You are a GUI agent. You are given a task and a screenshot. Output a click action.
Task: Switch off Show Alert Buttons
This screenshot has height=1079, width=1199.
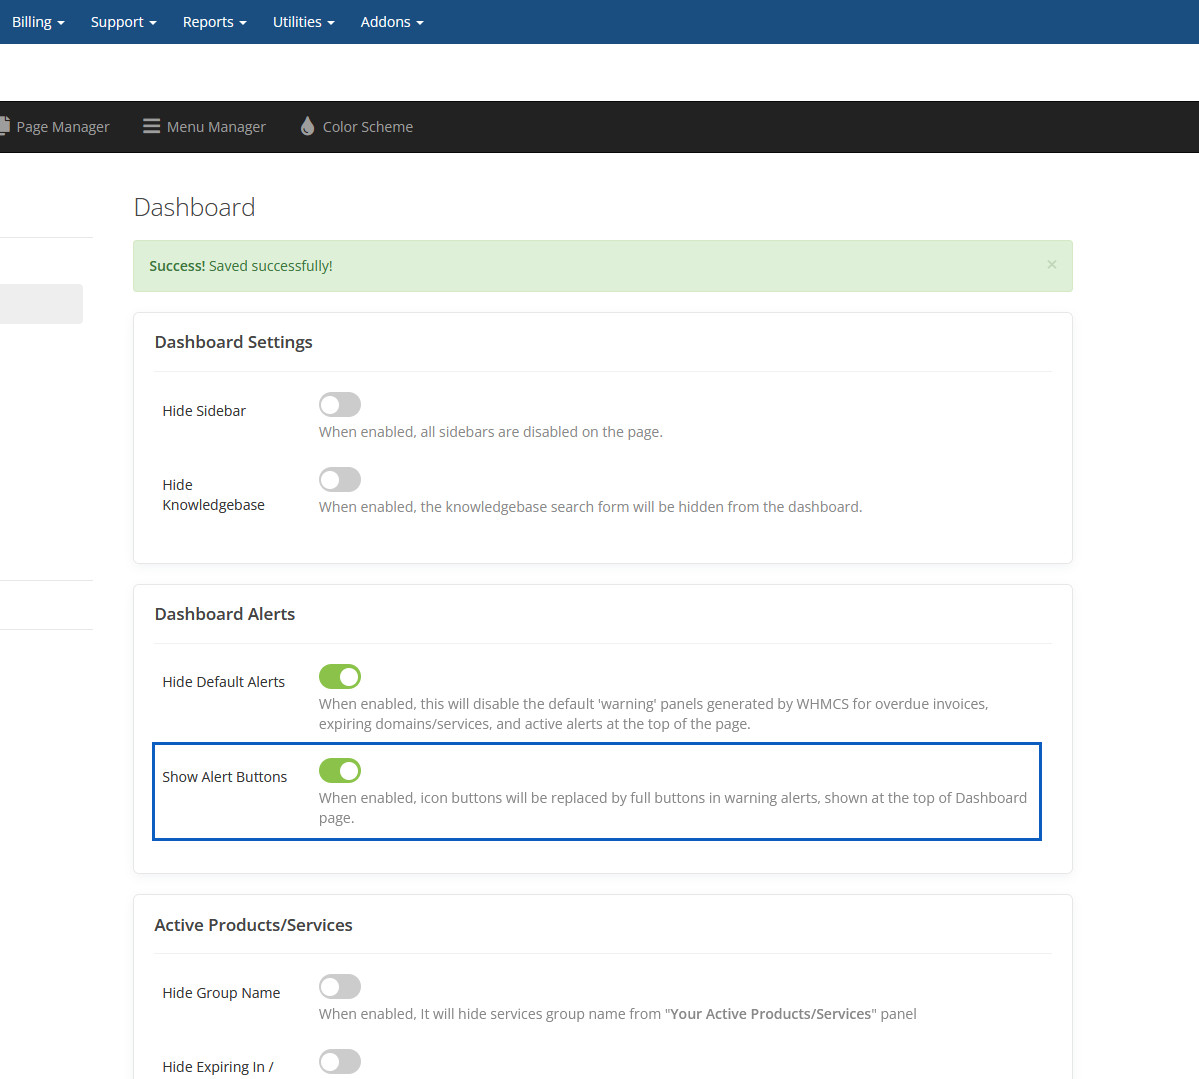(340, 771)
